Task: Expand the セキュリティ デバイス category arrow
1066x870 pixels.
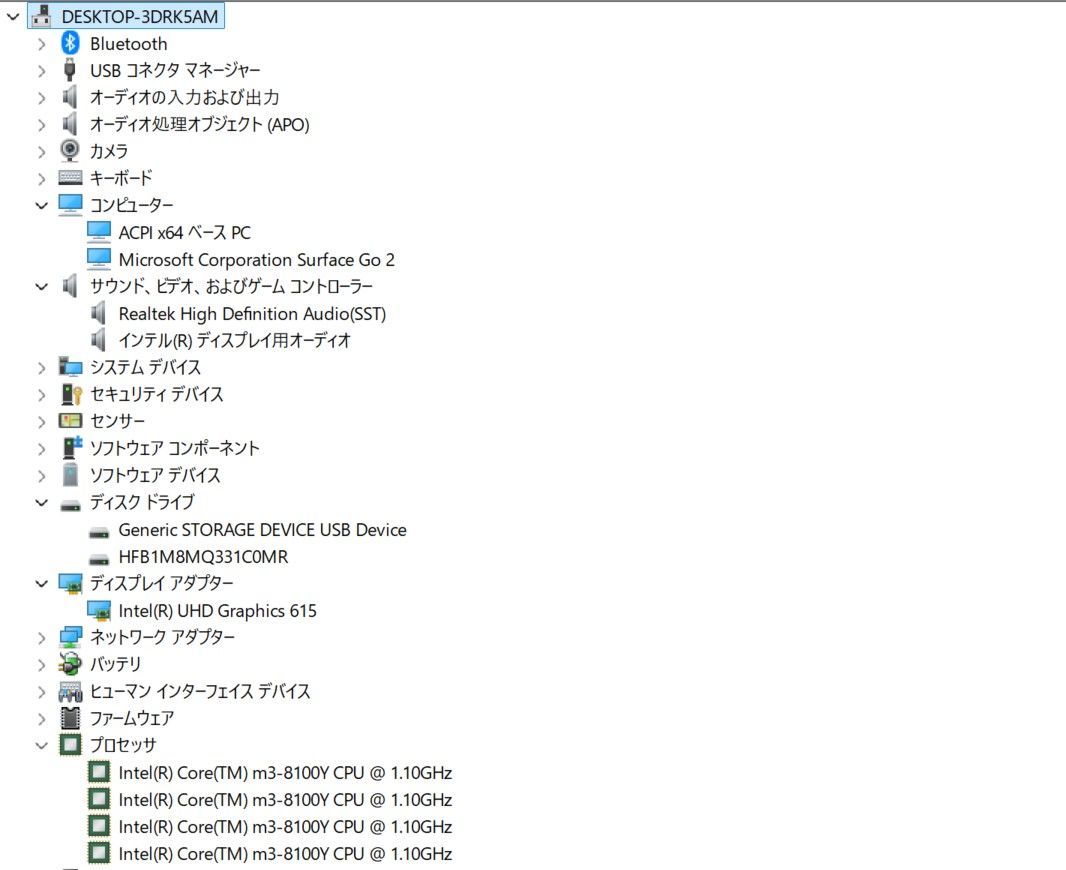Action: pos(41,395)
